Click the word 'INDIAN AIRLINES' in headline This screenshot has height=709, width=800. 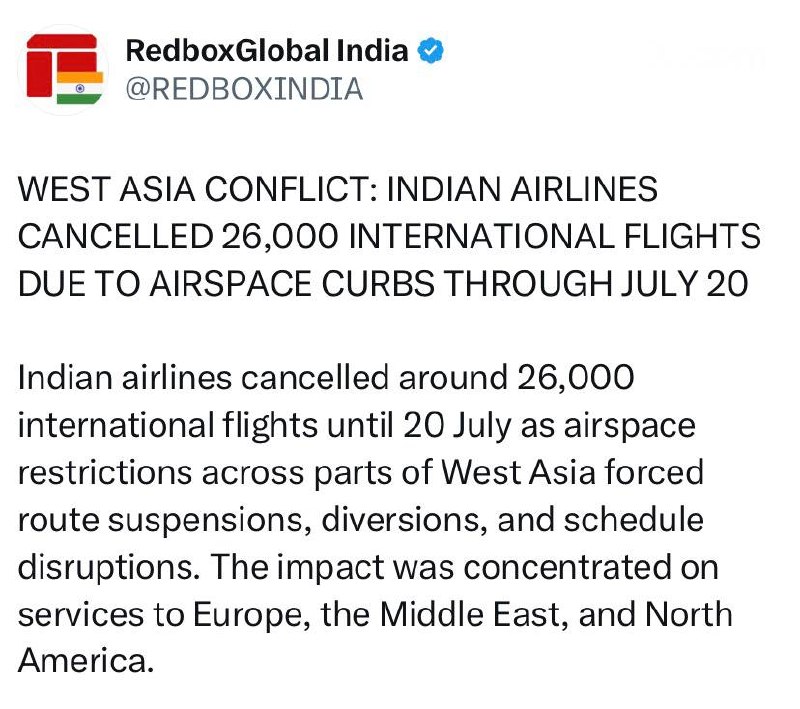pyautogui.click(x=522, y=189)
